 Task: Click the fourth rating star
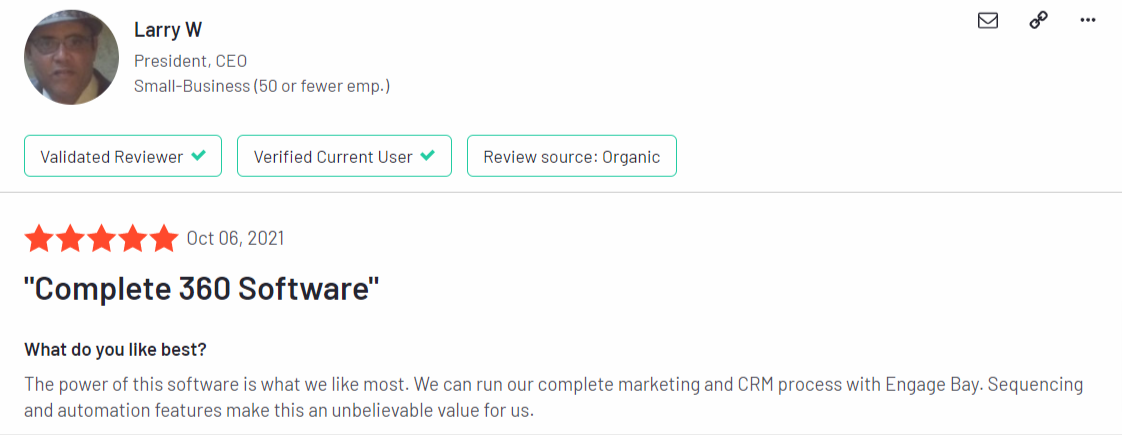pos(132,239)
